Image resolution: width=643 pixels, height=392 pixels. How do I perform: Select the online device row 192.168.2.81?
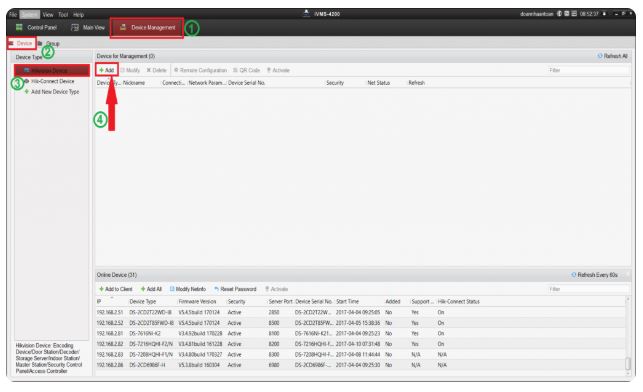pyautogui.click(x=360, y=333)
